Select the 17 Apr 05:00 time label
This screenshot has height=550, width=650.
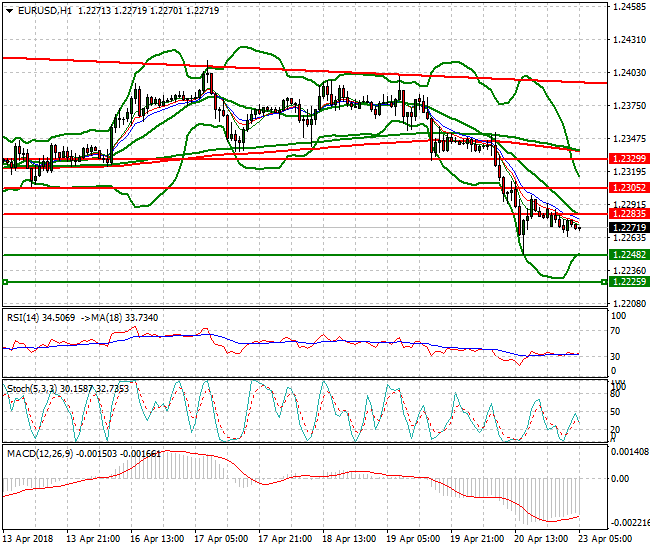[221, 539]
